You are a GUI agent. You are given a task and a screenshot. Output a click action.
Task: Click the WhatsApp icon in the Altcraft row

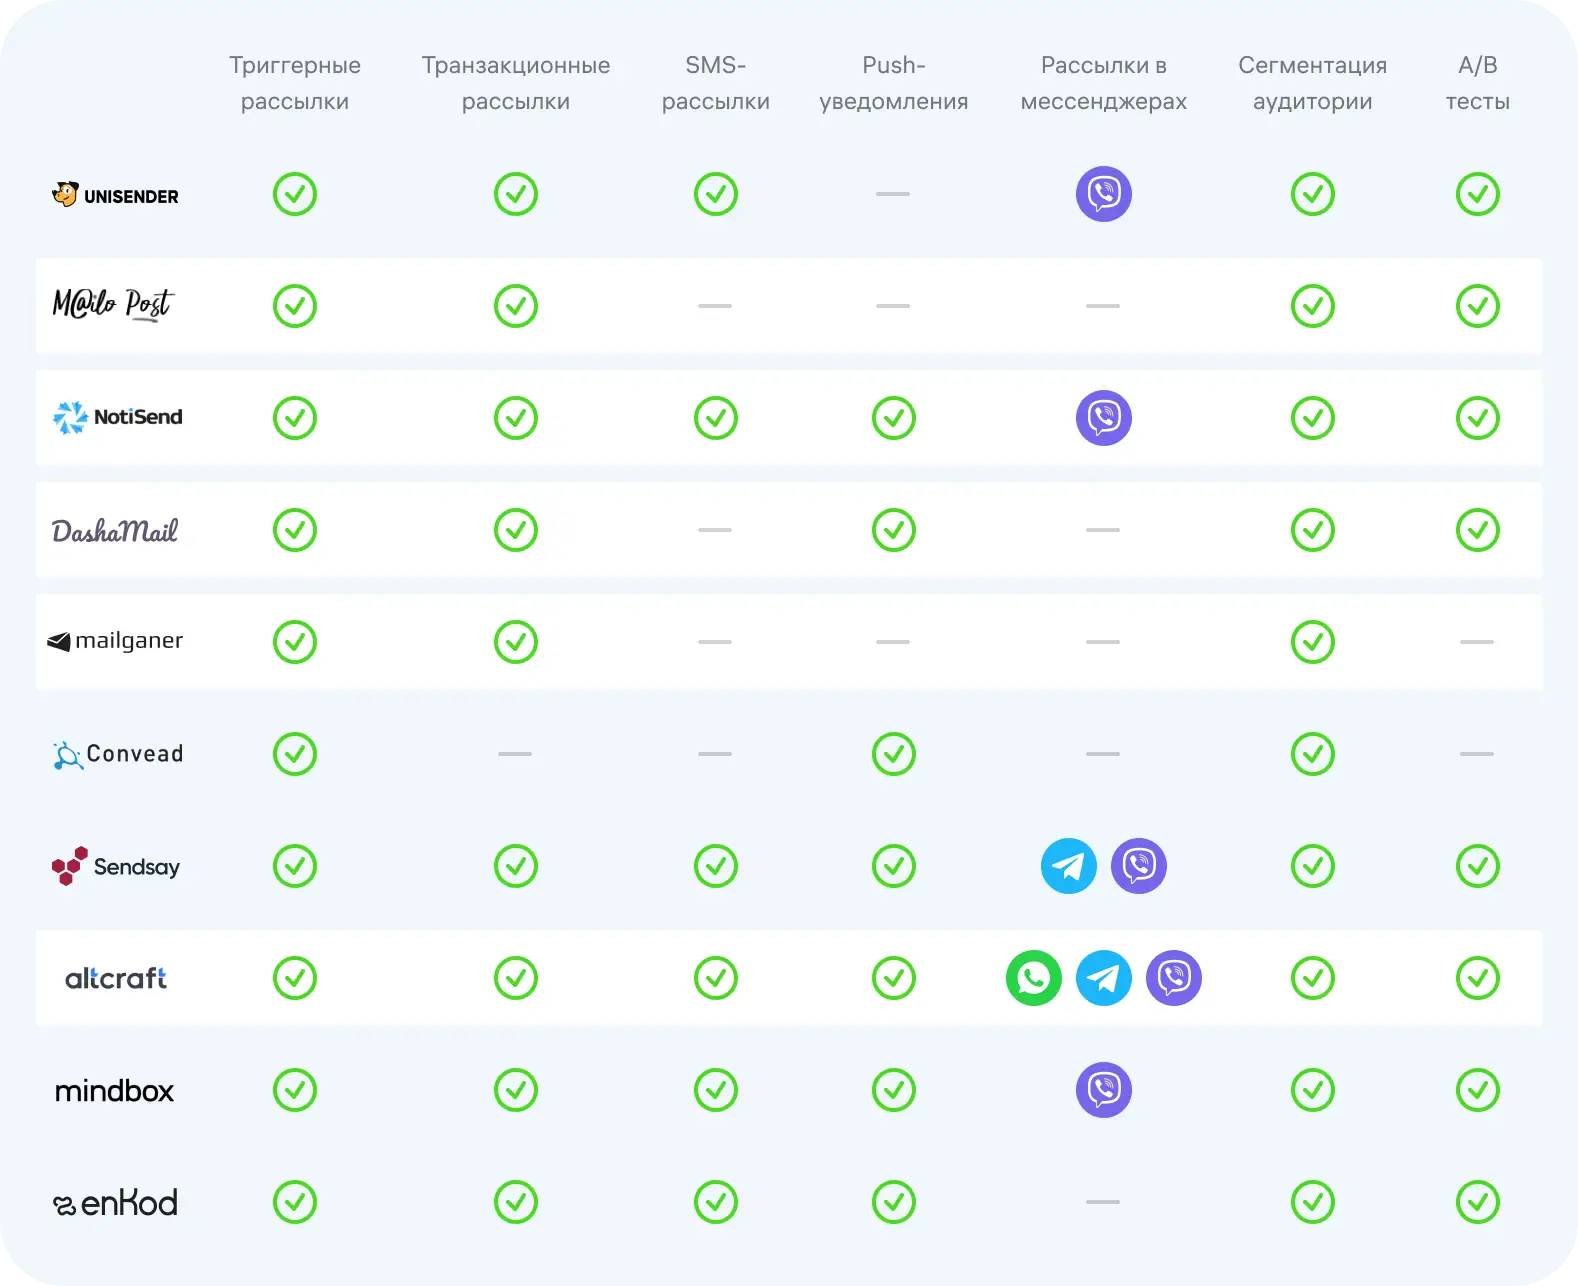tap(1033, 978)
